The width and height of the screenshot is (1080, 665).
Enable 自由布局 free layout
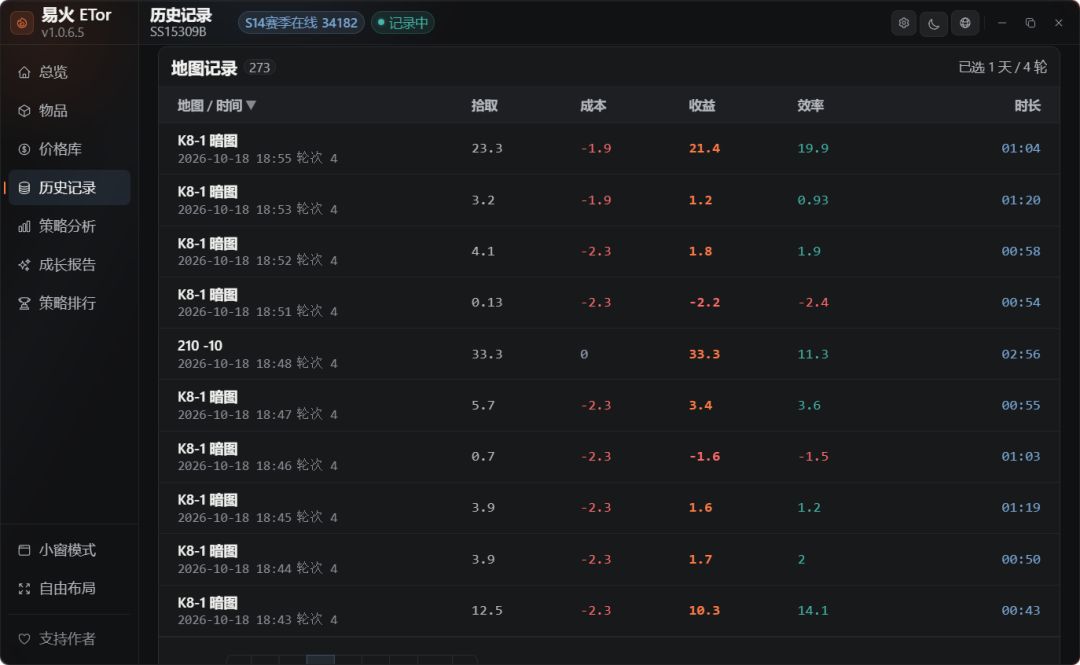(x=69, y=589)
